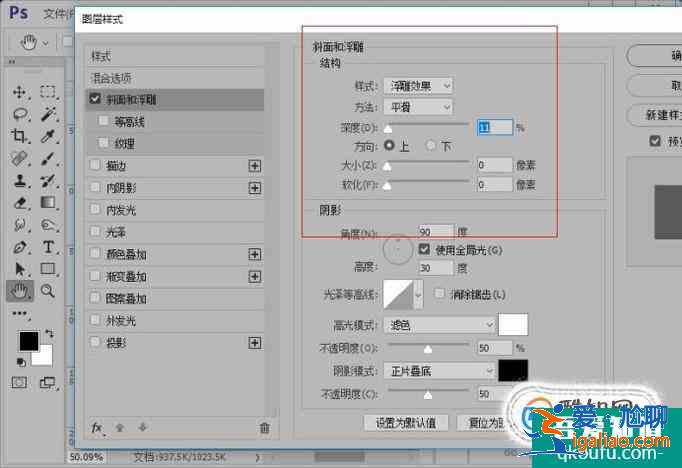Screen dimensions: 682x468
Task: Select the Healing Brush tool
Action: (19, 158)
